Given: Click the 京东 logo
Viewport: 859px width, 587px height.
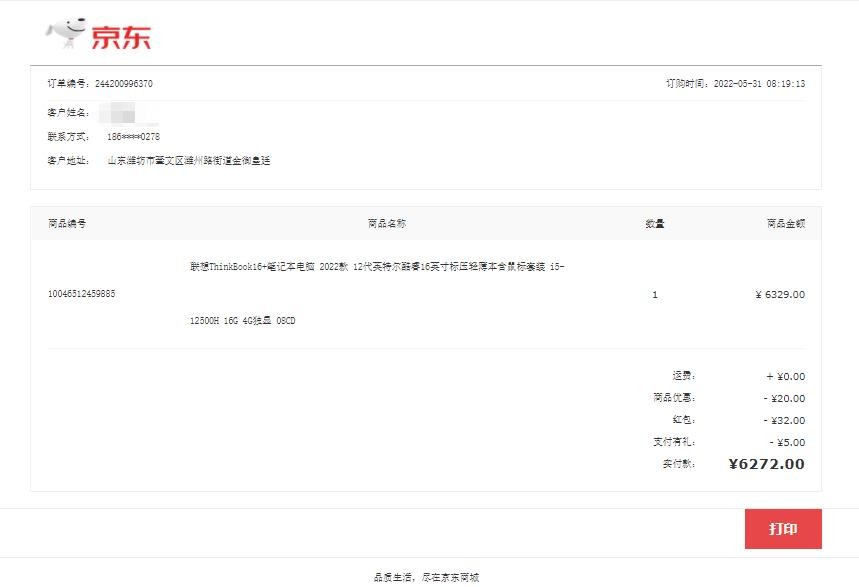Looking at the screenshot, I should [98, 35].
